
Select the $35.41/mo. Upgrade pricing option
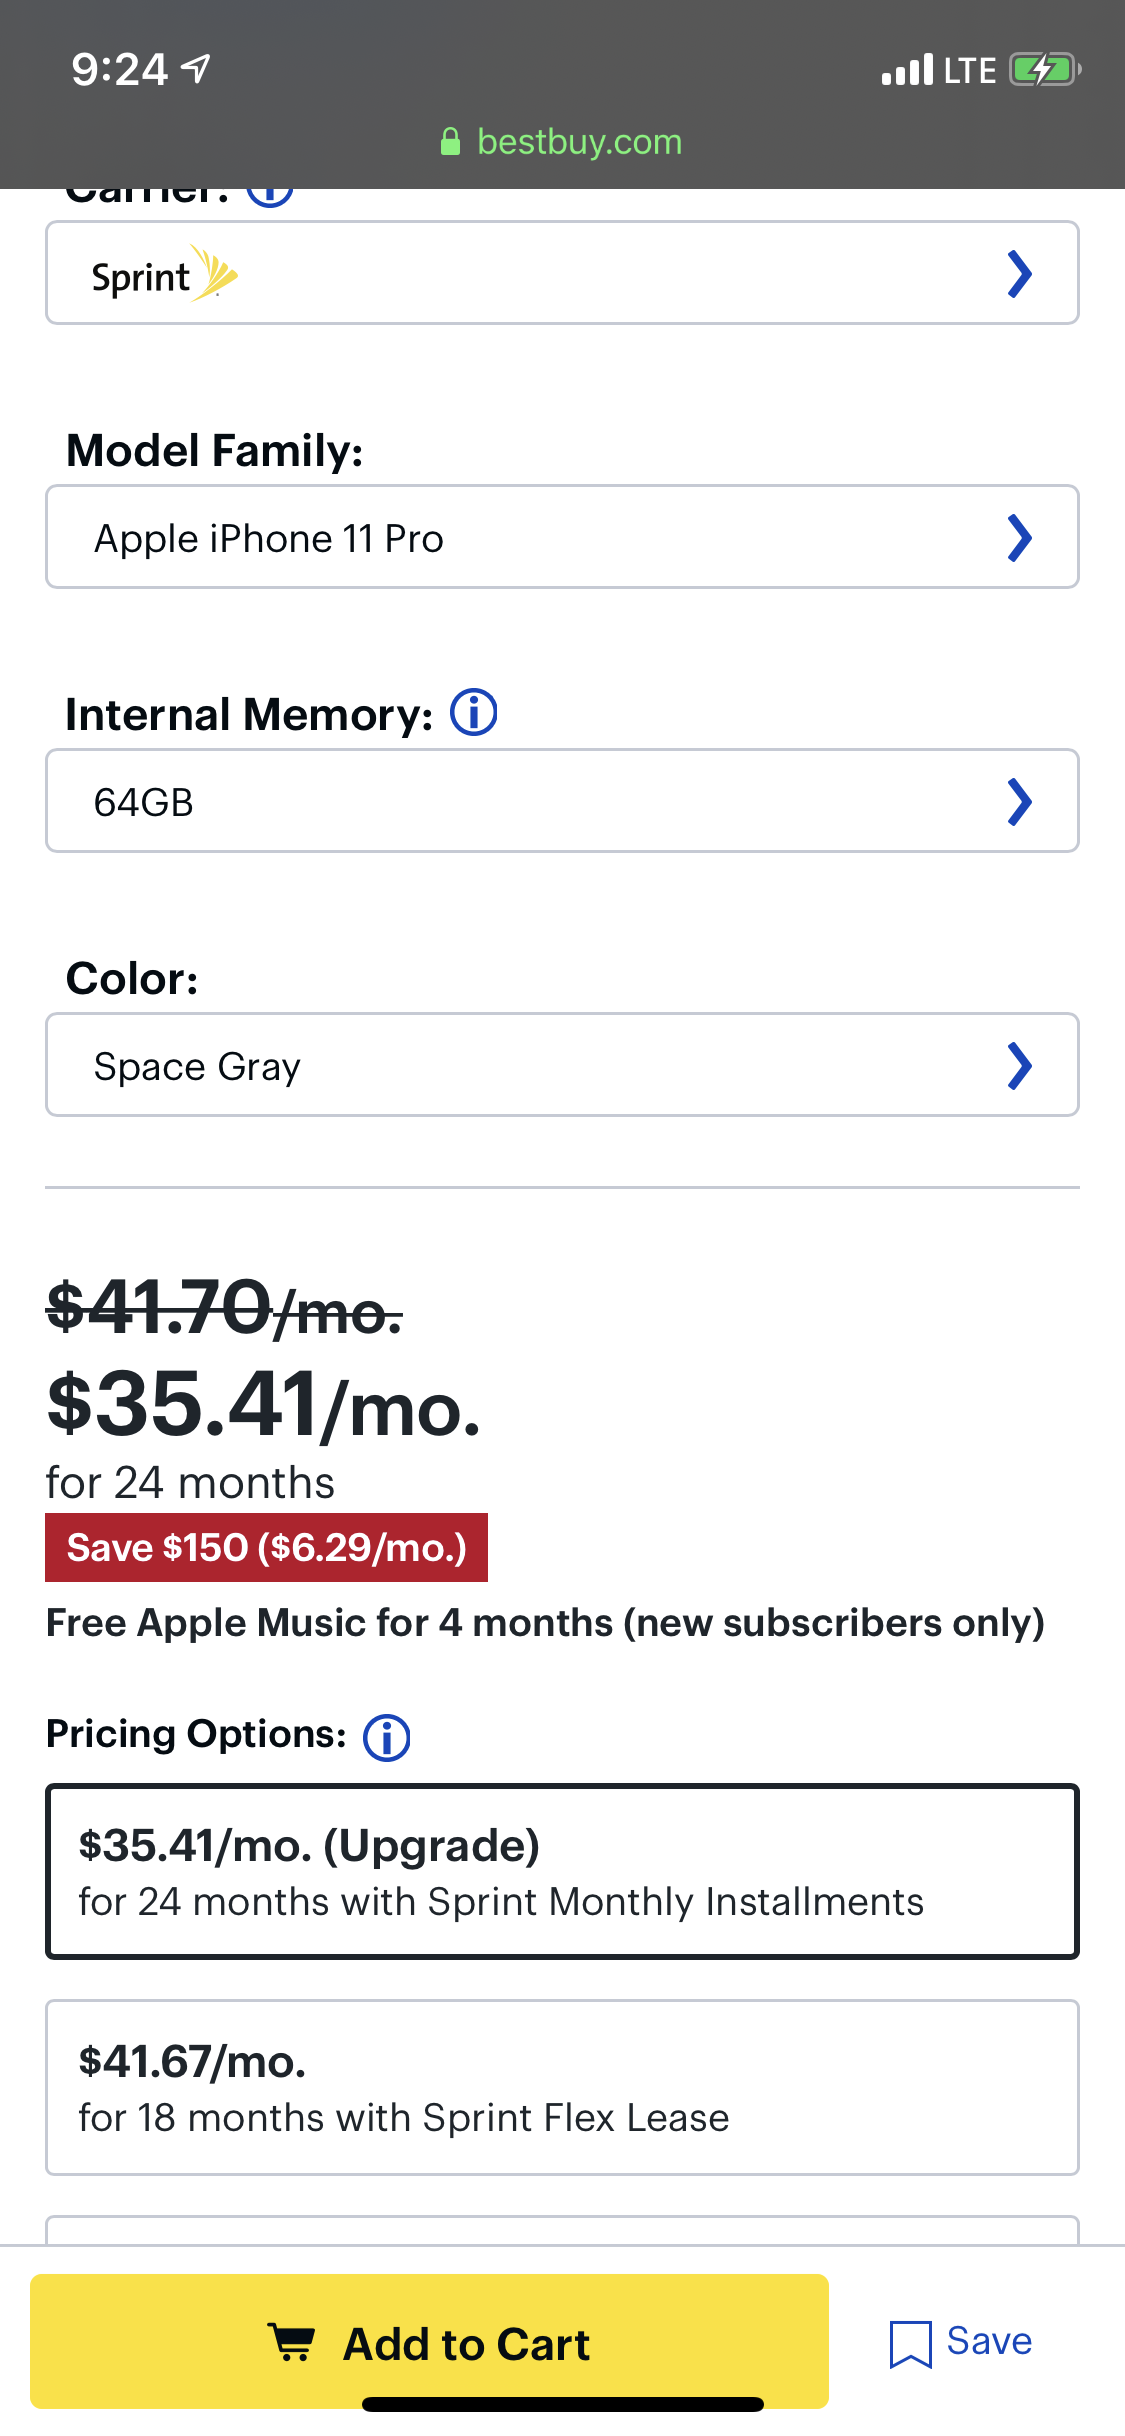coord(562,1871)
